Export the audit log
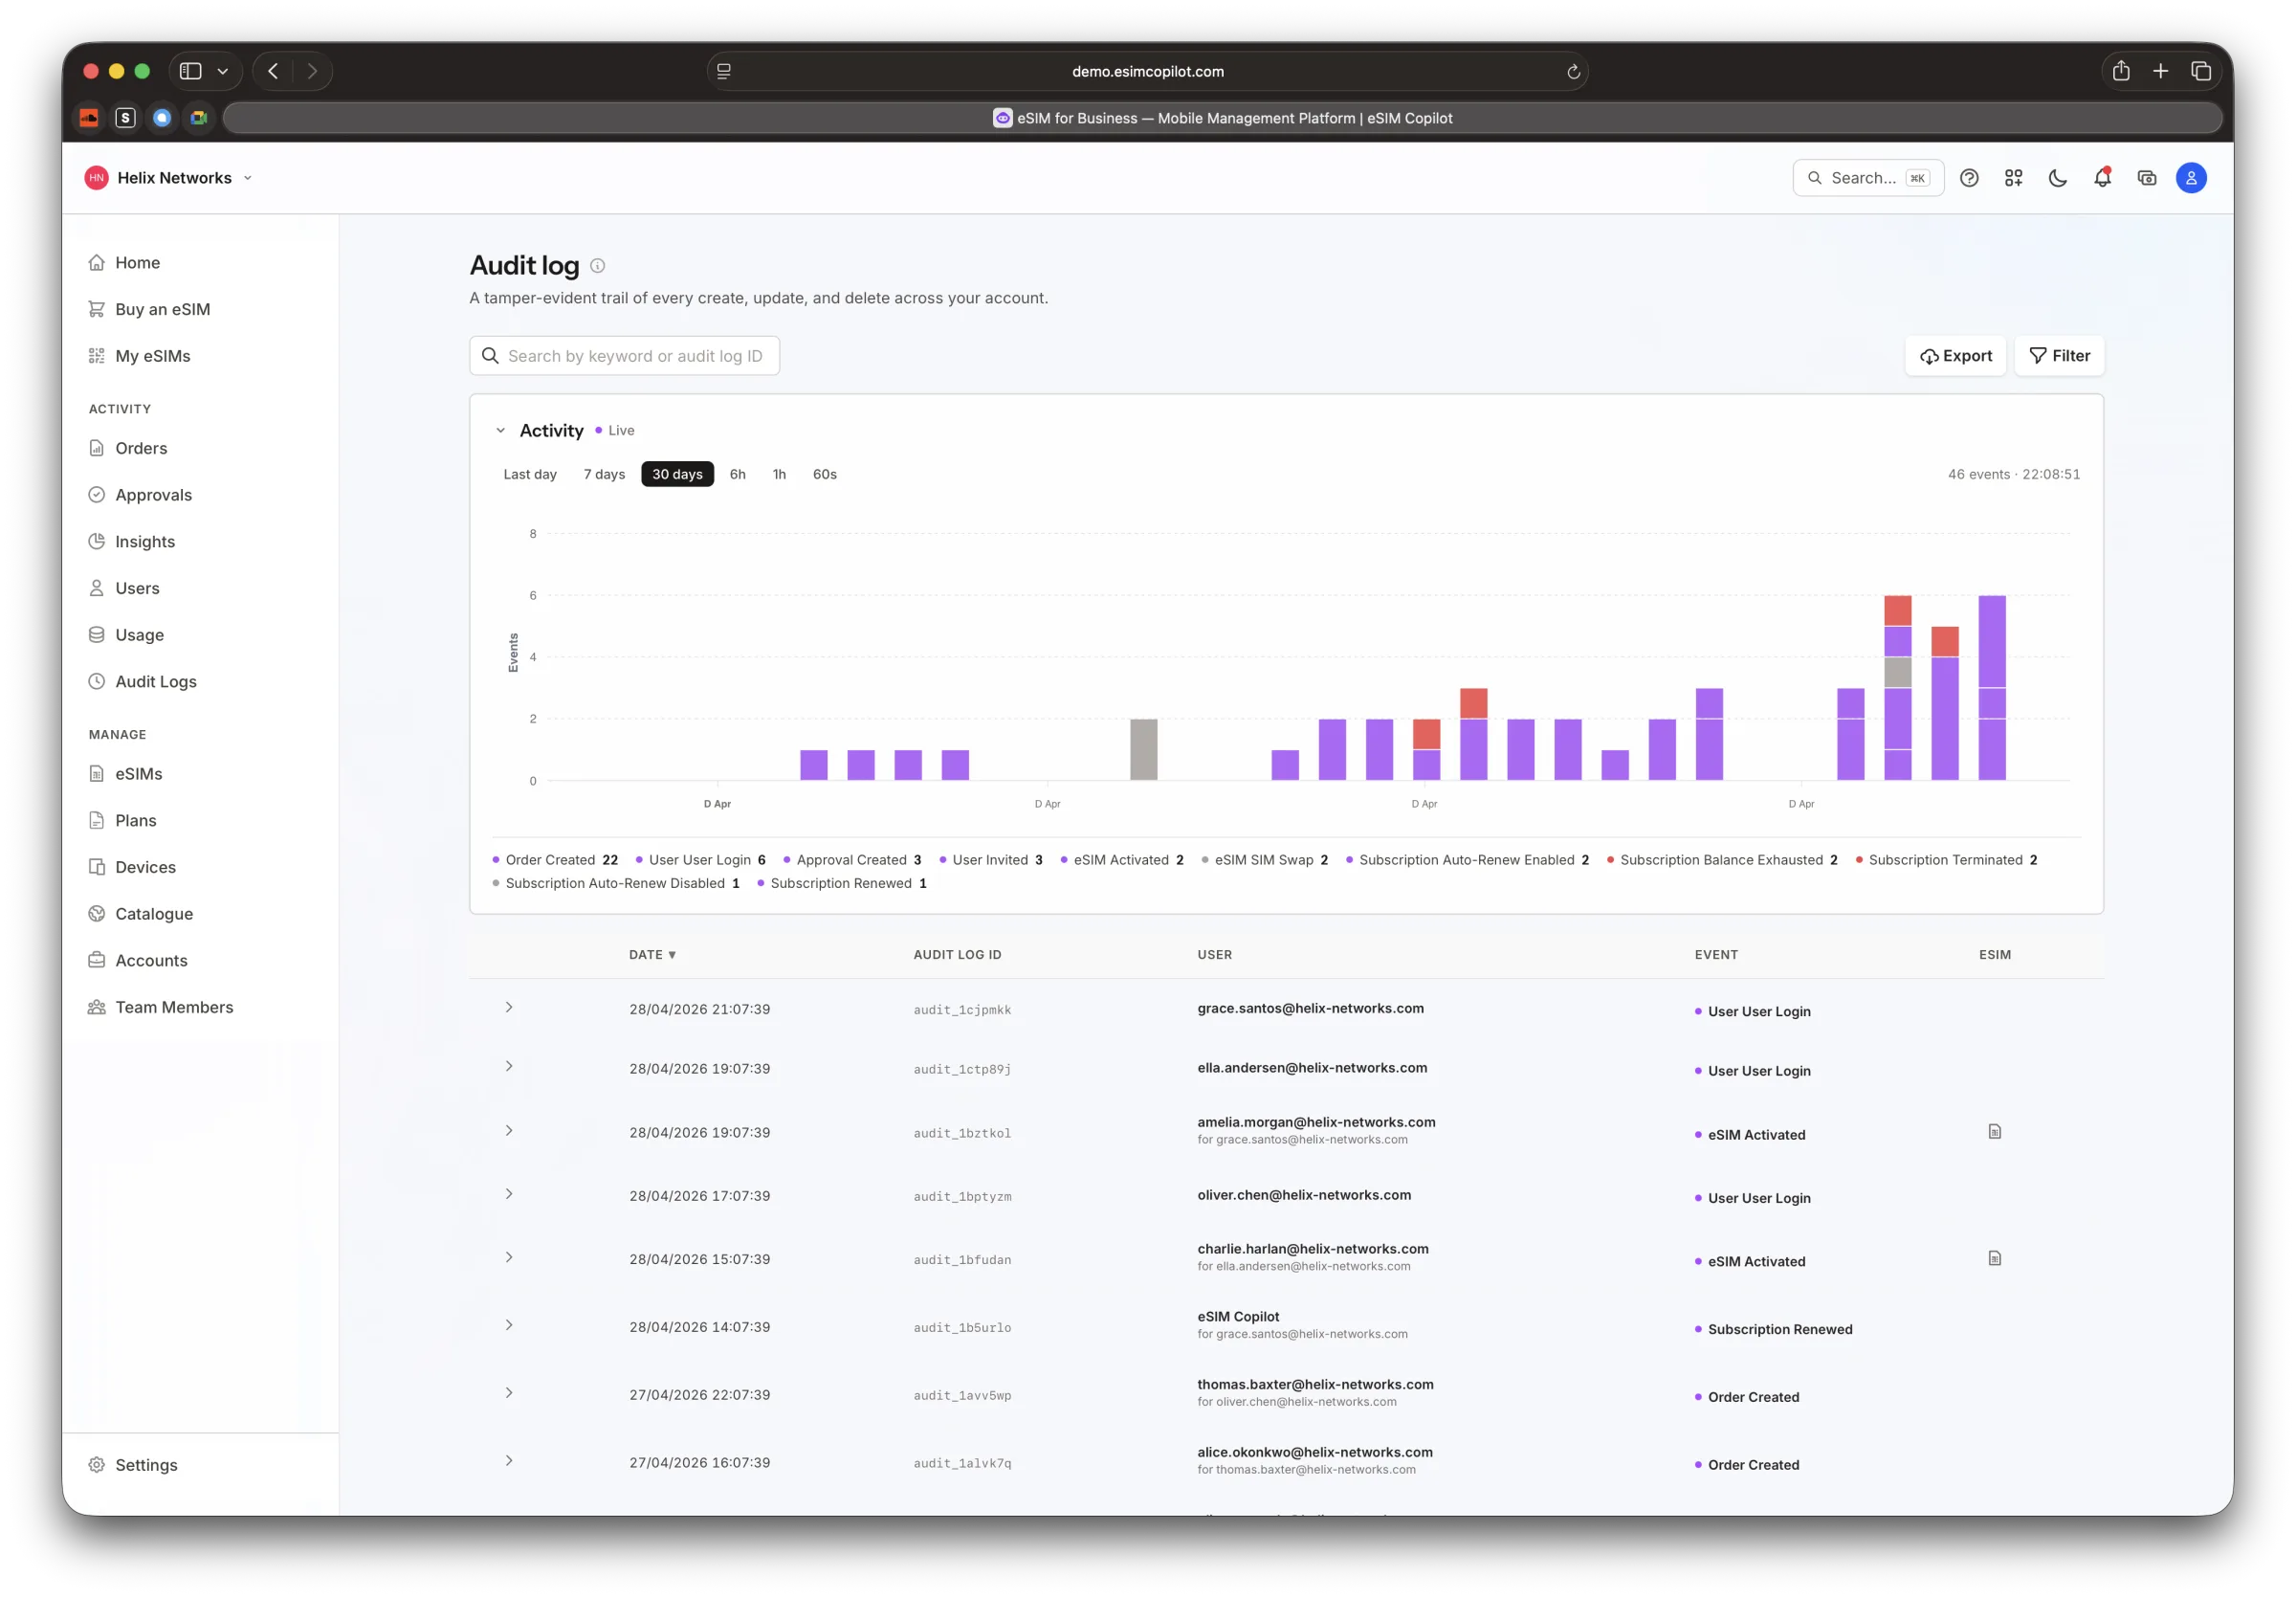 coord(1955,356)
